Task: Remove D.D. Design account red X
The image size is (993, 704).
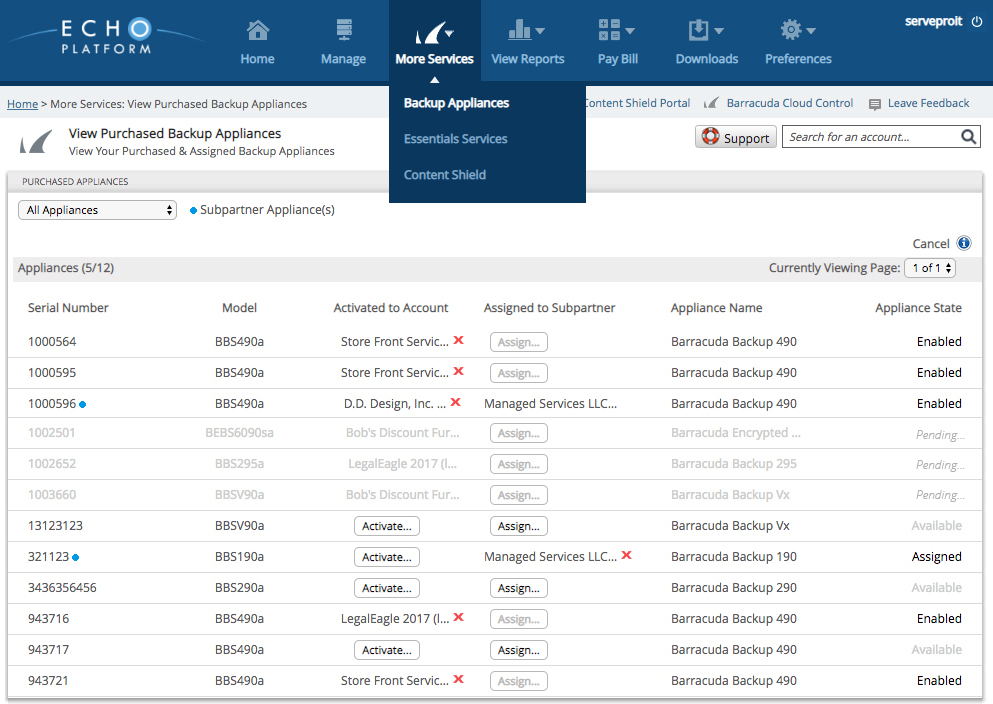Action: click(x=455, y=402)
